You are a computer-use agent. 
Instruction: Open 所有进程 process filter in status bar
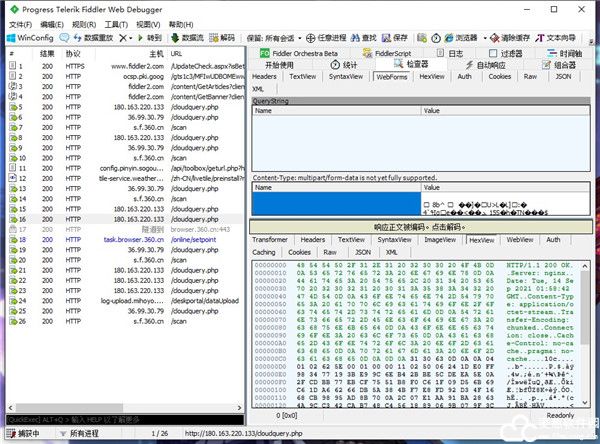79,433
